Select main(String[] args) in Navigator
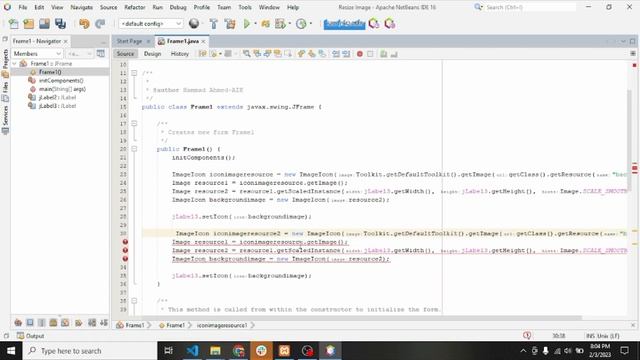The image size is (640, 360). [62, 89]
